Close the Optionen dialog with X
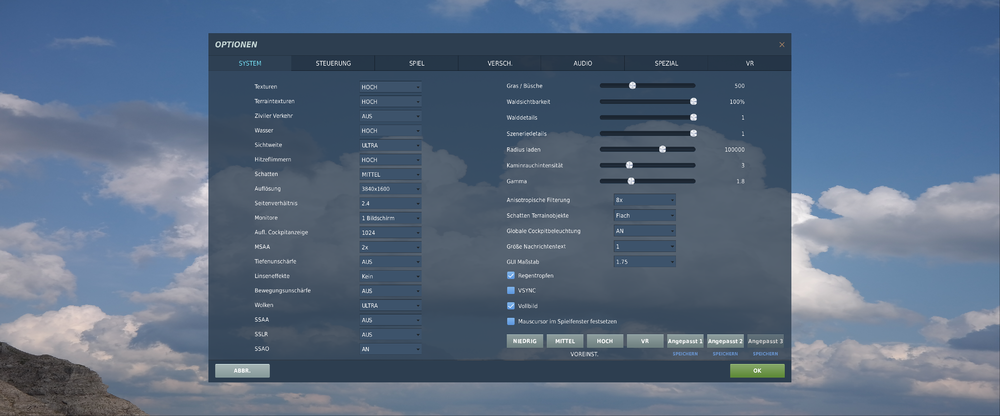This screenshot has height=416, width=1000. [782, 45]
